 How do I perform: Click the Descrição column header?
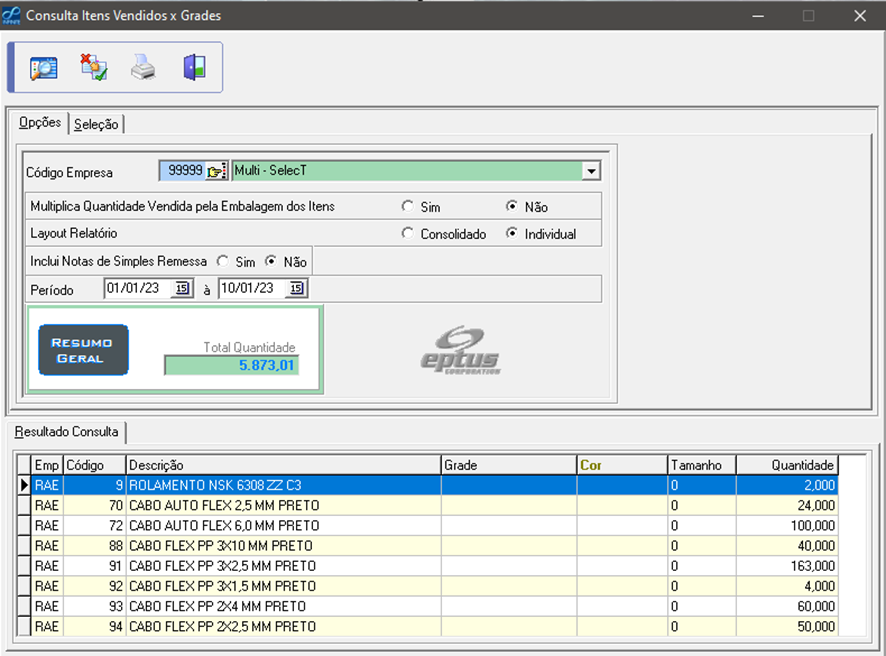click(x=283, y=465)
